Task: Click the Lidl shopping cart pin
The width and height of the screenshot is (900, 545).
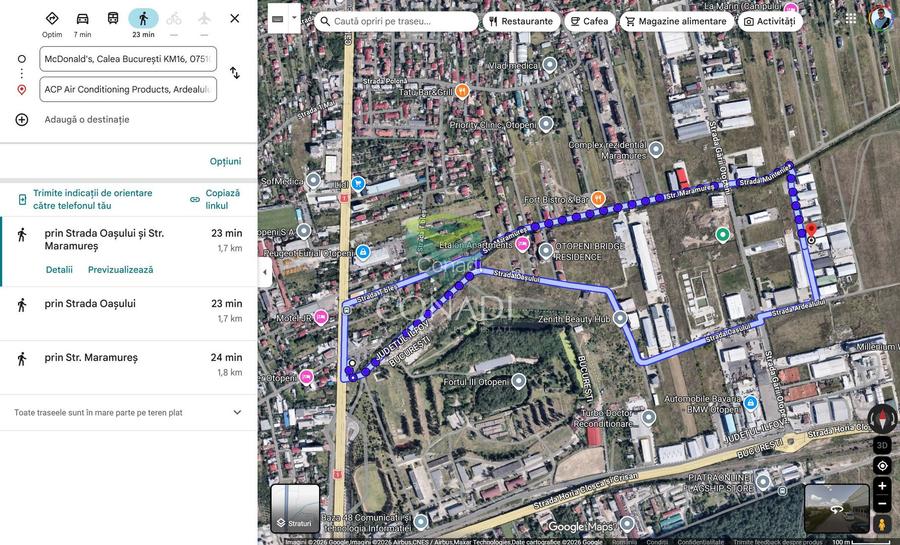Action: 359,184
